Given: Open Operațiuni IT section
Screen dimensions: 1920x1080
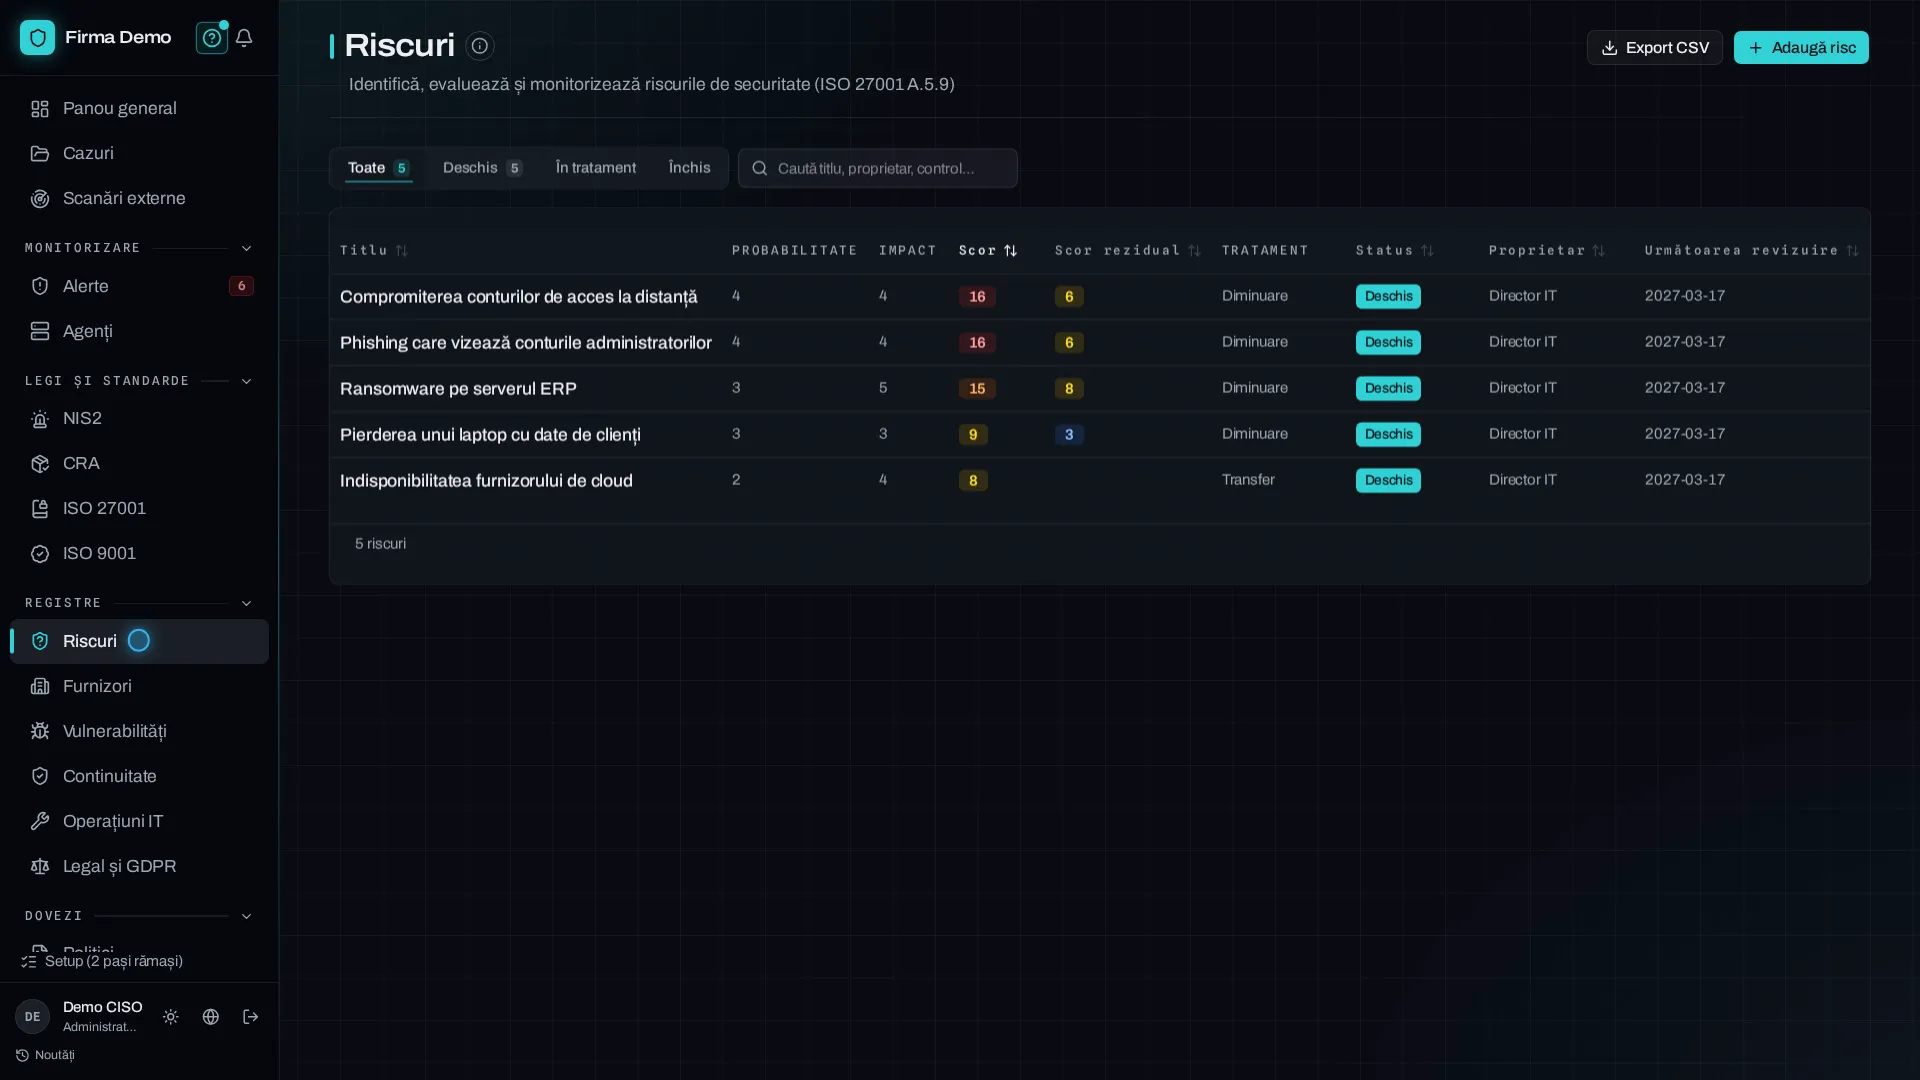Looking at the screenshot, I should coord(139,821).
